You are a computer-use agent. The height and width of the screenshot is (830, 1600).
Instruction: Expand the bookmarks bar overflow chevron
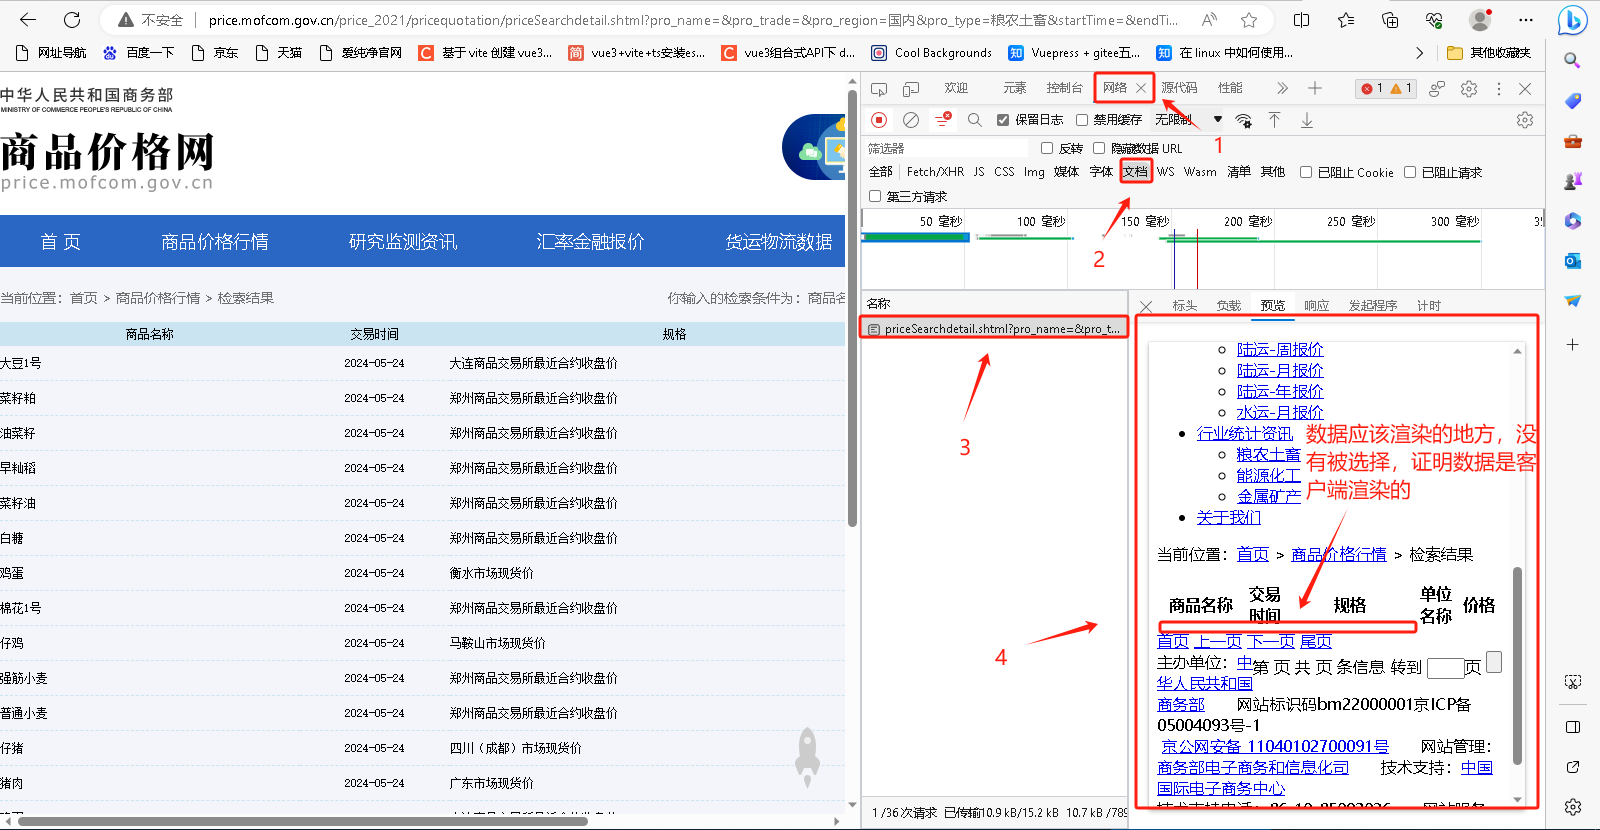[1419, 53]
